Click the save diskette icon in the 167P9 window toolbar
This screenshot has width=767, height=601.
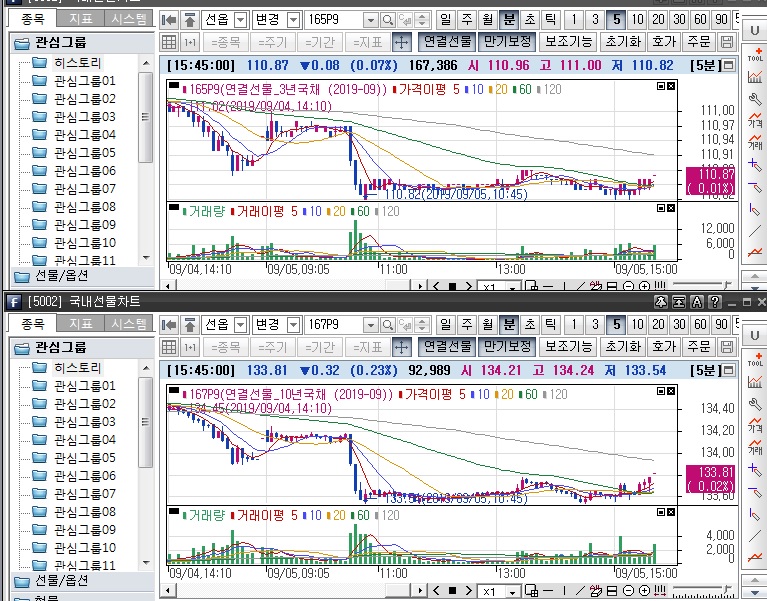tap(727, 347)
